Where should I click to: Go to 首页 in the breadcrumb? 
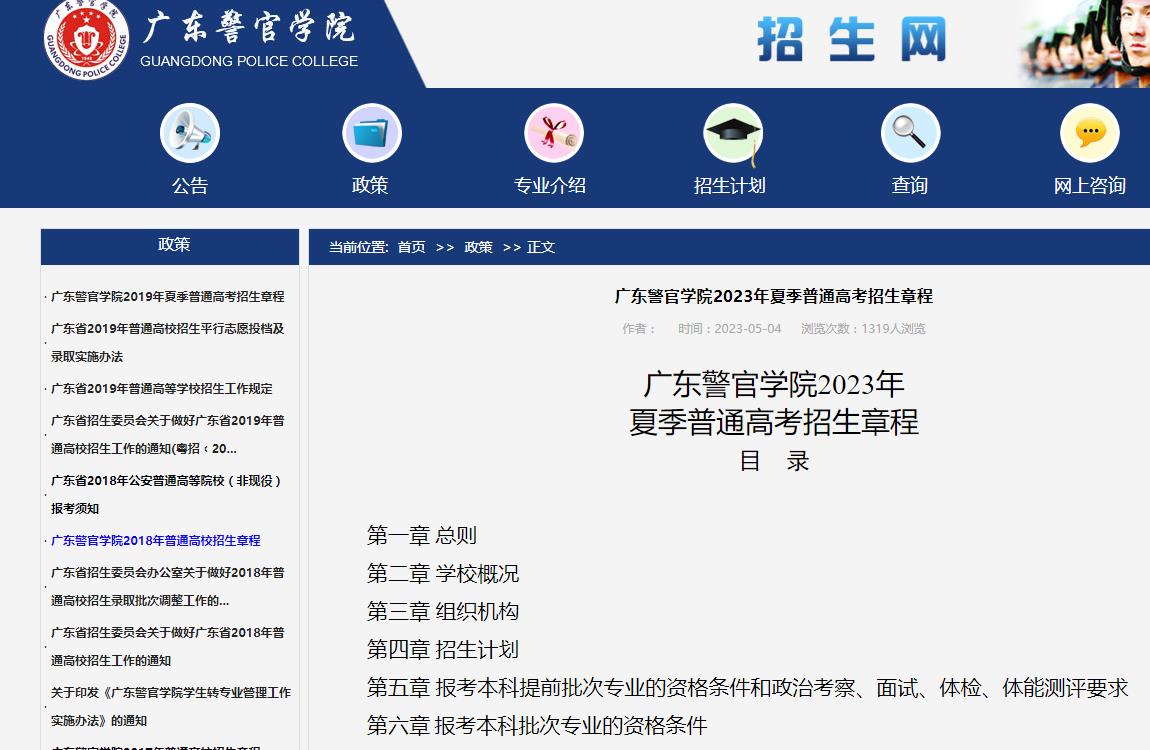click(x=411, y=247)
